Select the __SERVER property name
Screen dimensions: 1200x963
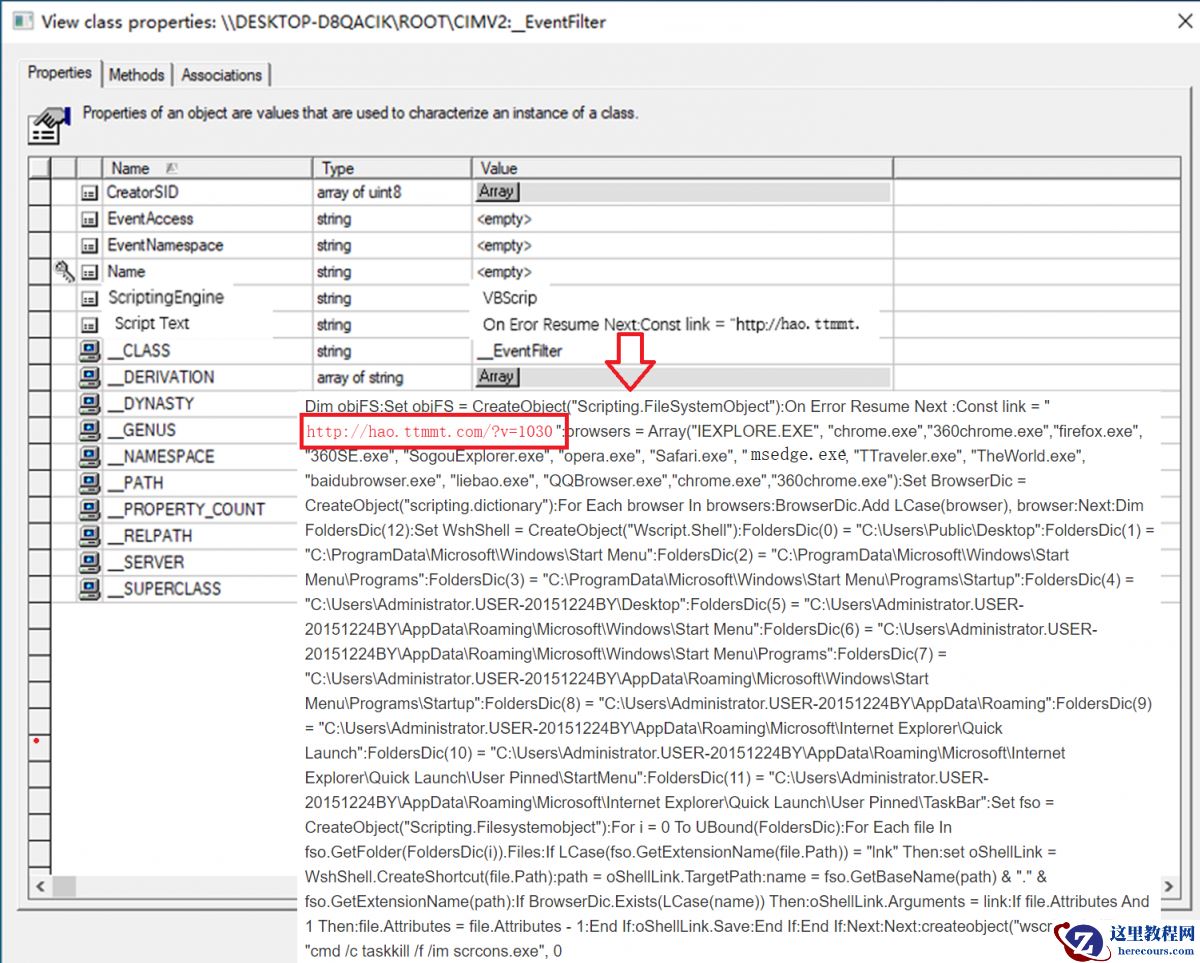147,562
